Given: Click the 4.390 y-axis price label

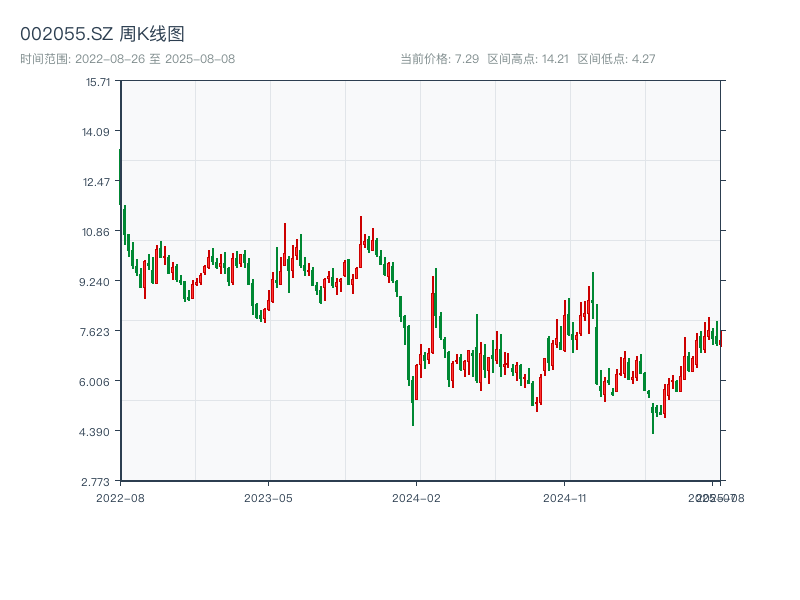Looking at the screenshot, I should (98, 432).
